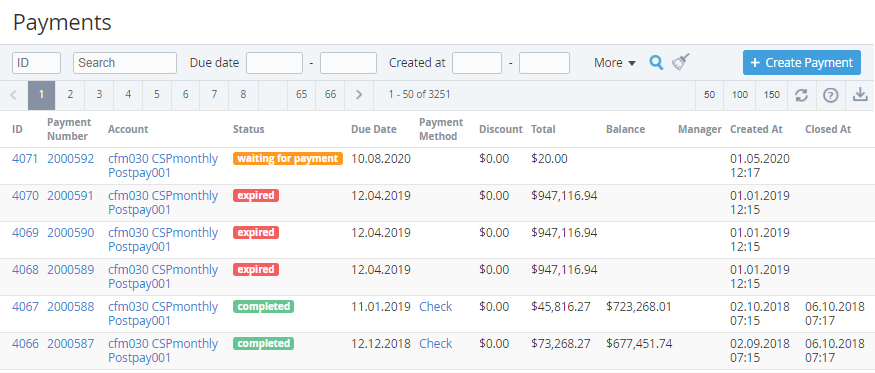The width and height of the screenshot is (875, 373).
Task: Go to previous page arrow
Action: (x=13, y=95)
